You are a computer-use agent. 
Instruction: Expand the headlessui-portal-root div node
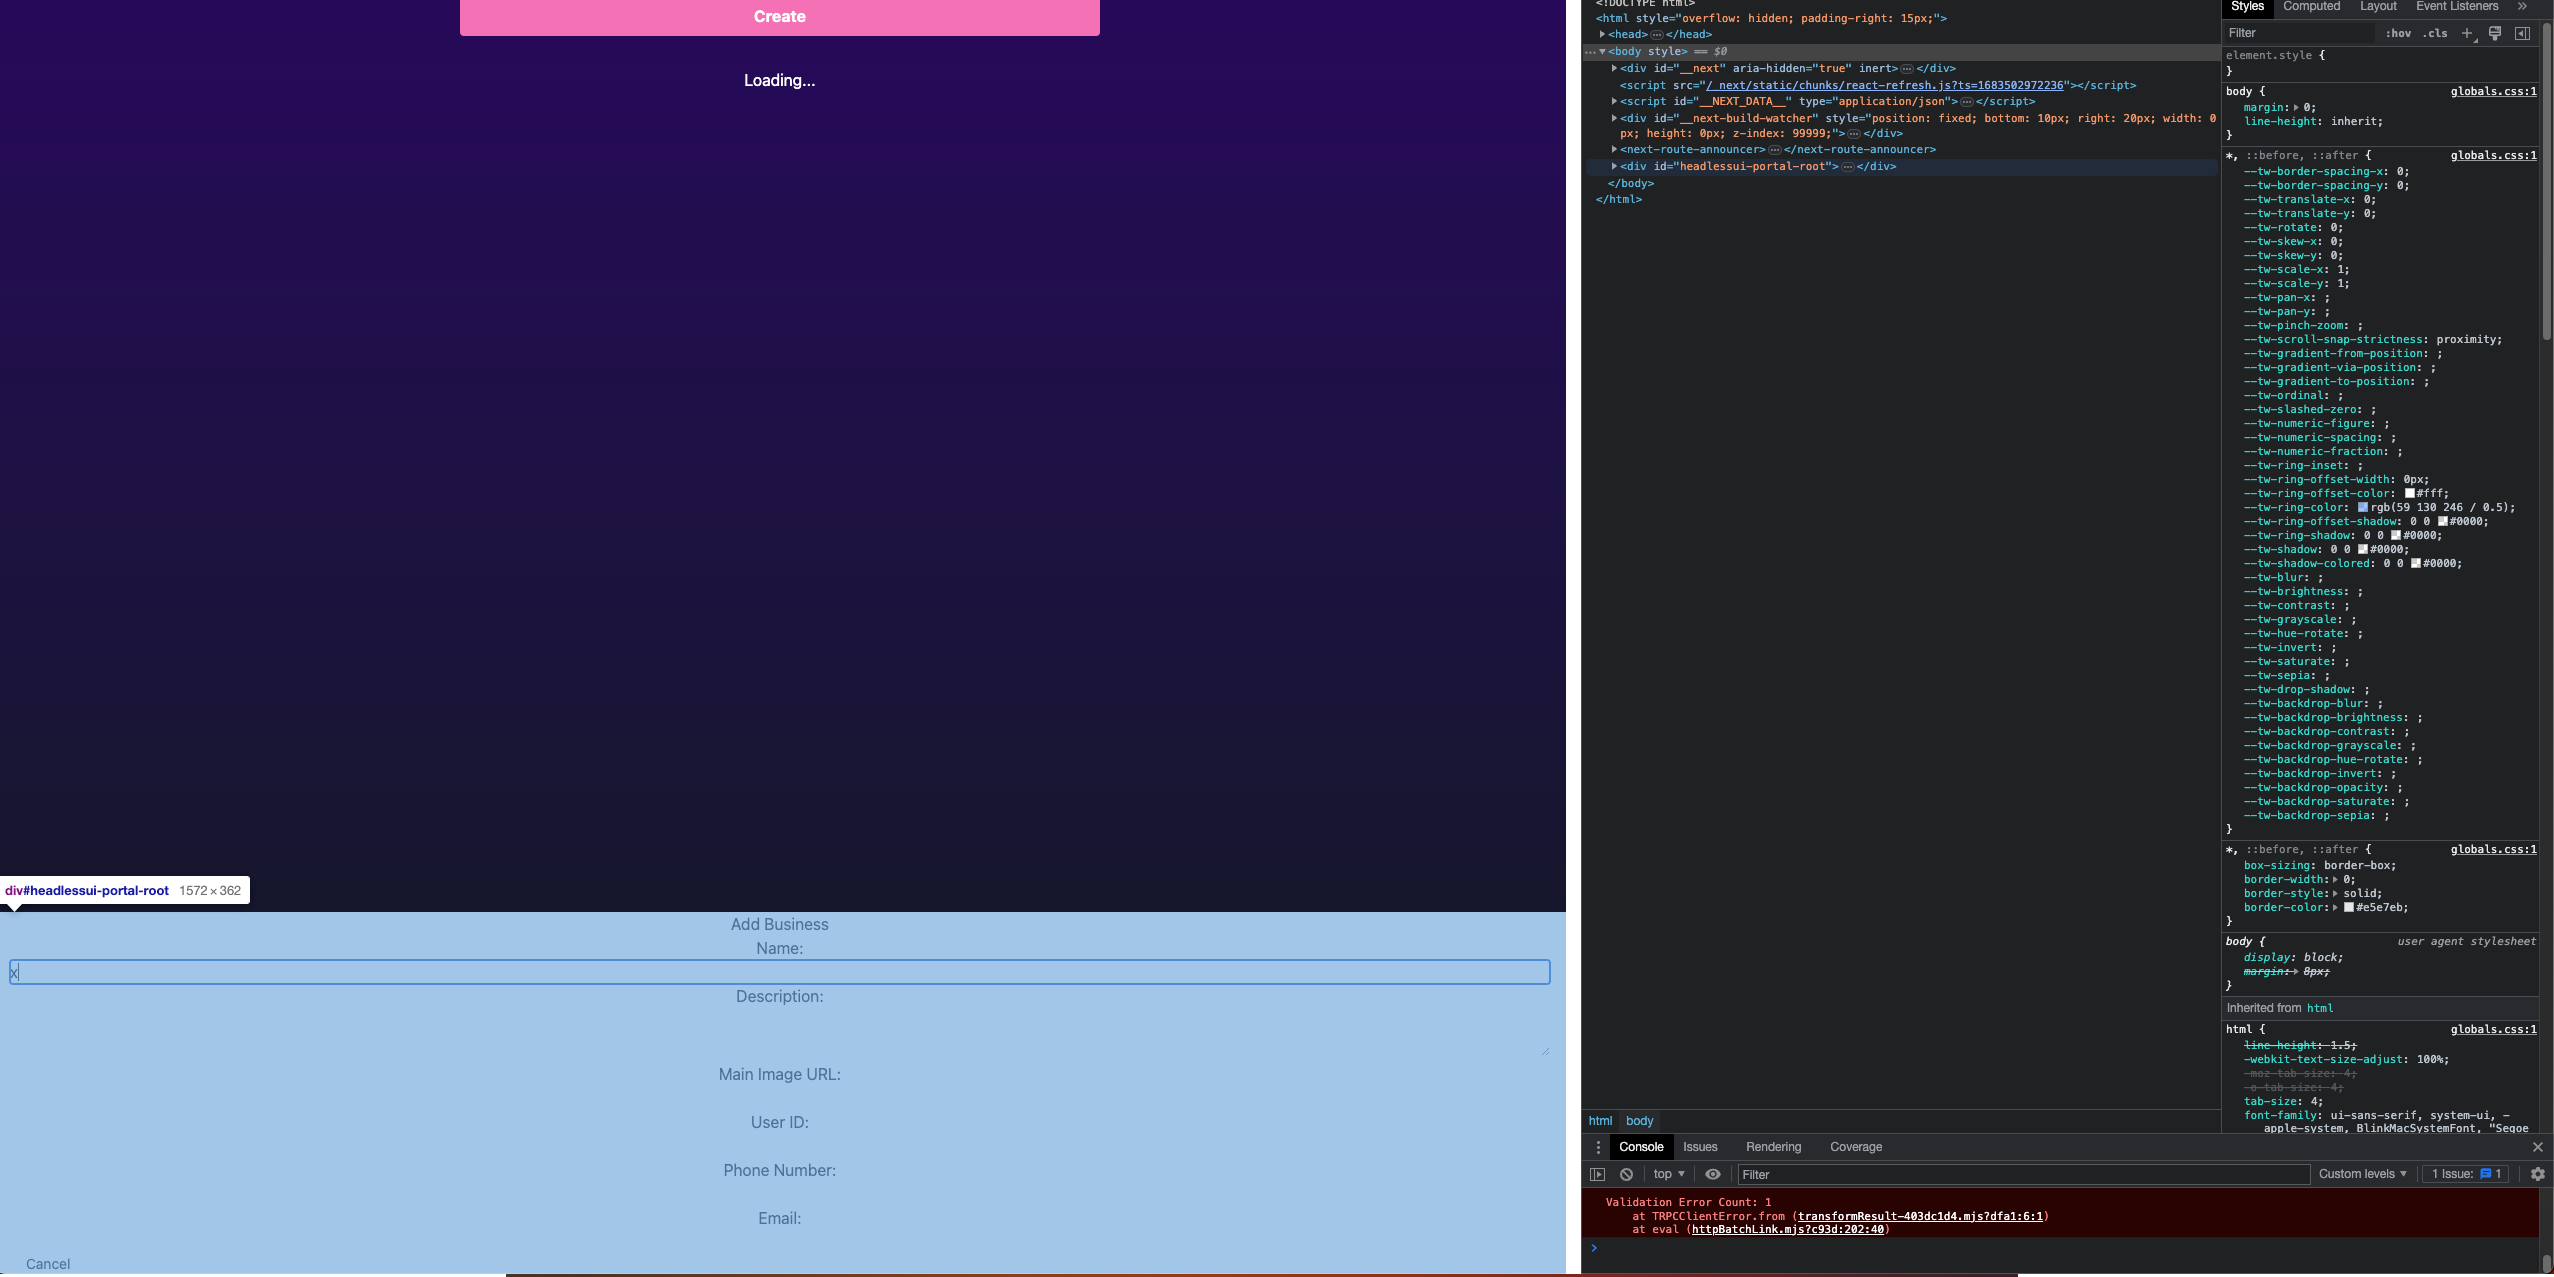click(1614, 166)
